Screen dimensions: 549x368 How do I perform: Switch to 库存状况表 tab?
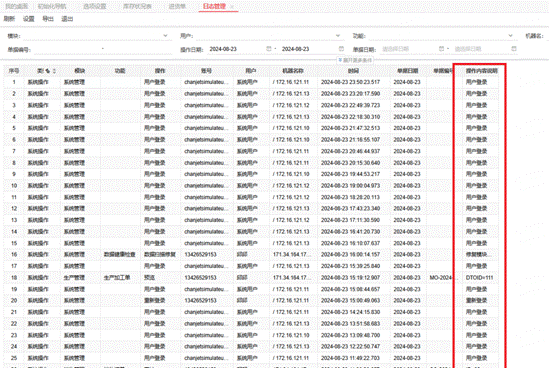pyautogui.click(x=137, y=6)
